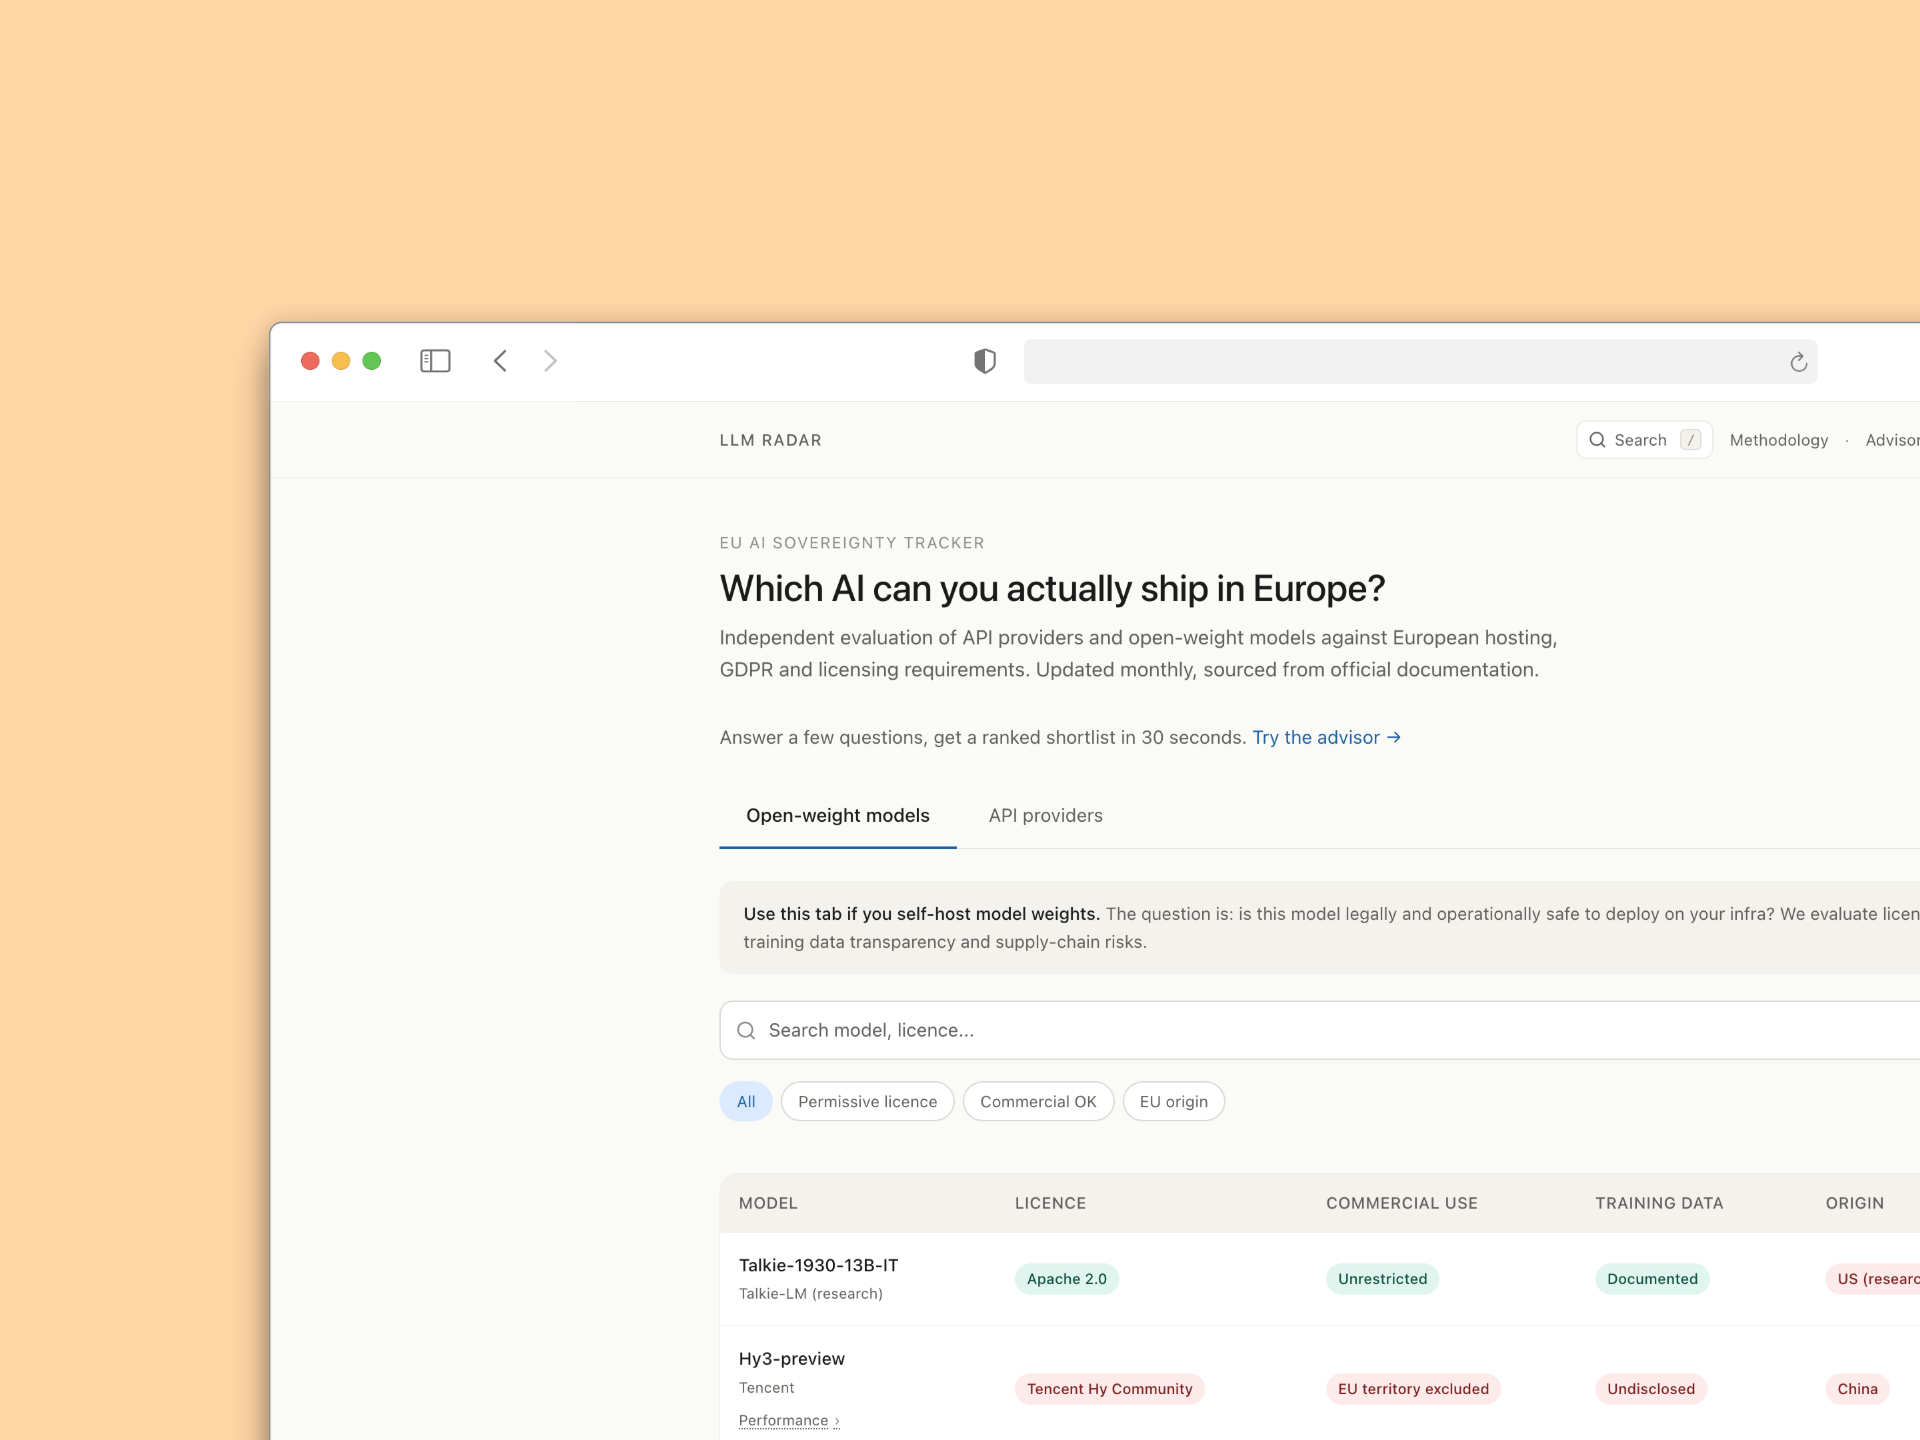Switch to the API providers tab

pyautogui.click(x=1045, y=816)
